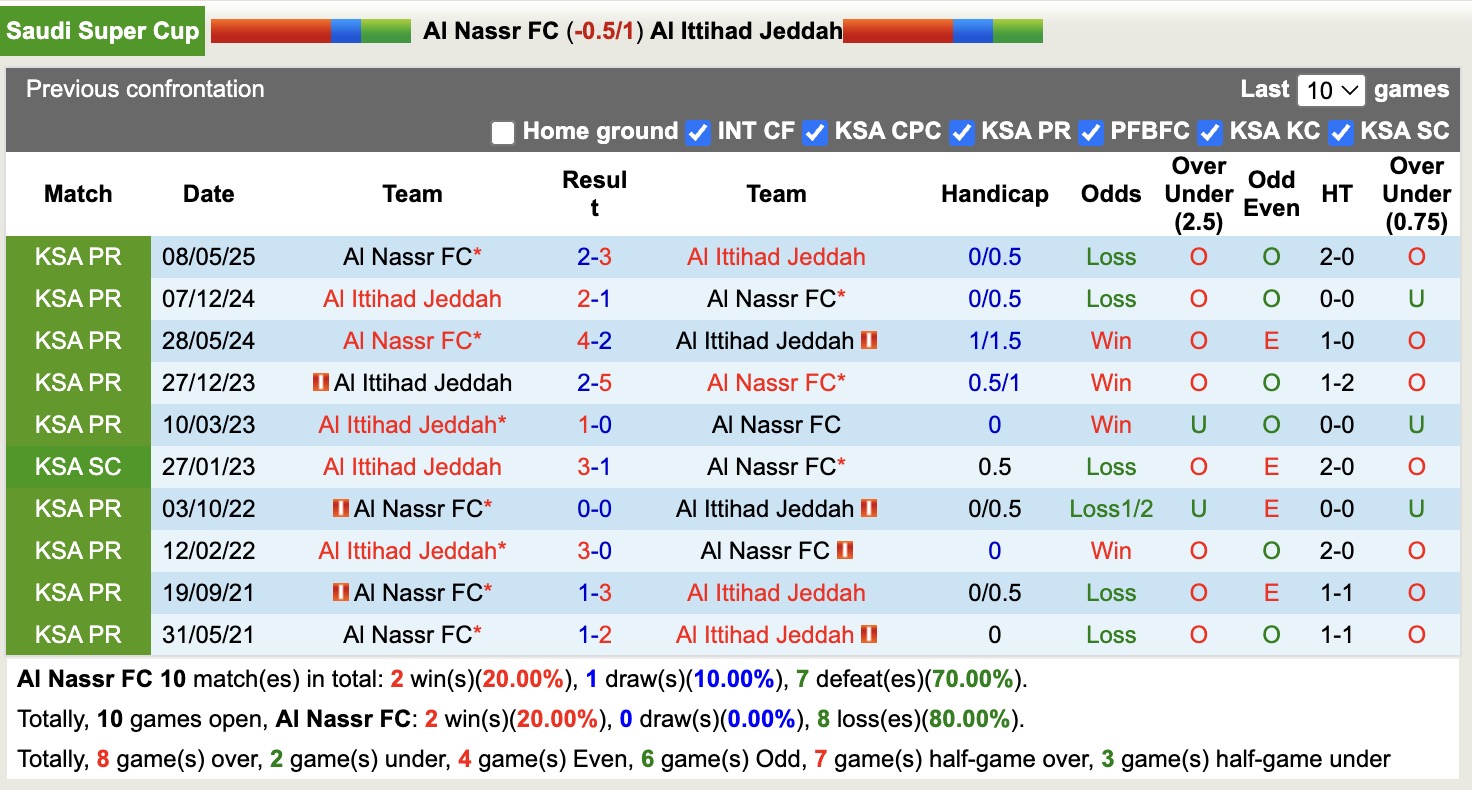
Task: Uncheck the KSA SC filter checkbox
Action: (x=1339, y=132)
